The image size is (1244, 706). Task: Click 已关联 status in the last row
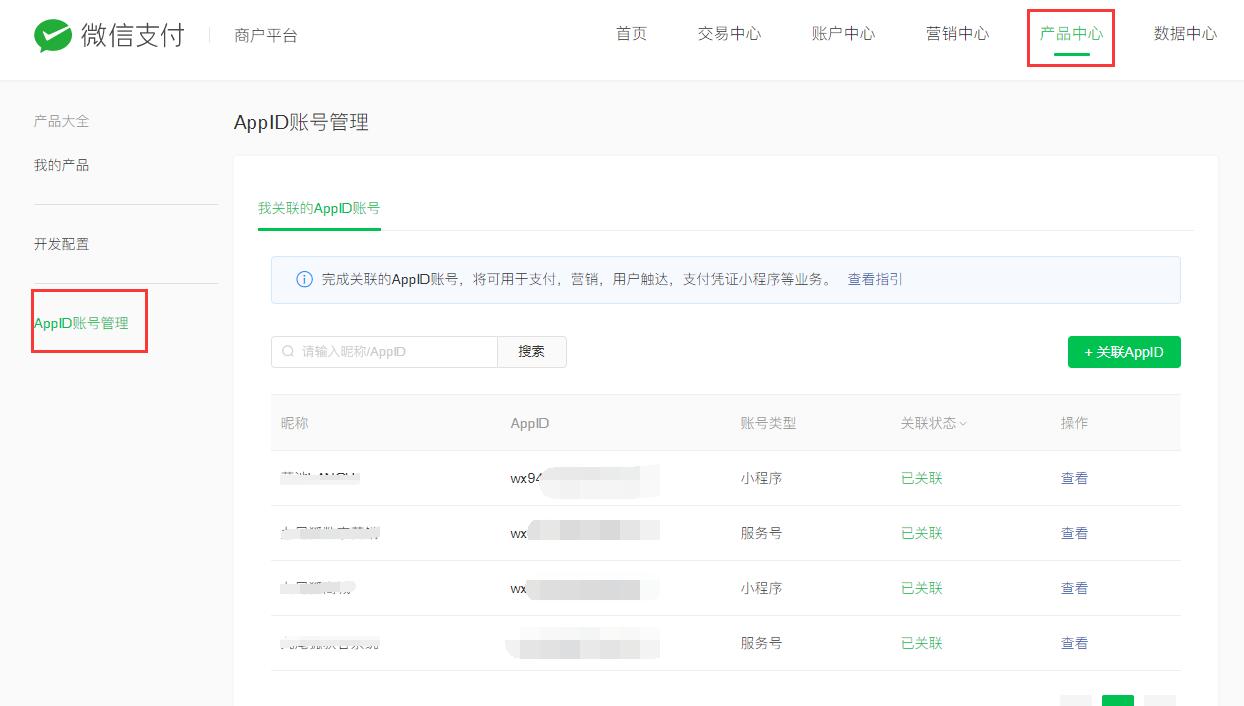922,643
